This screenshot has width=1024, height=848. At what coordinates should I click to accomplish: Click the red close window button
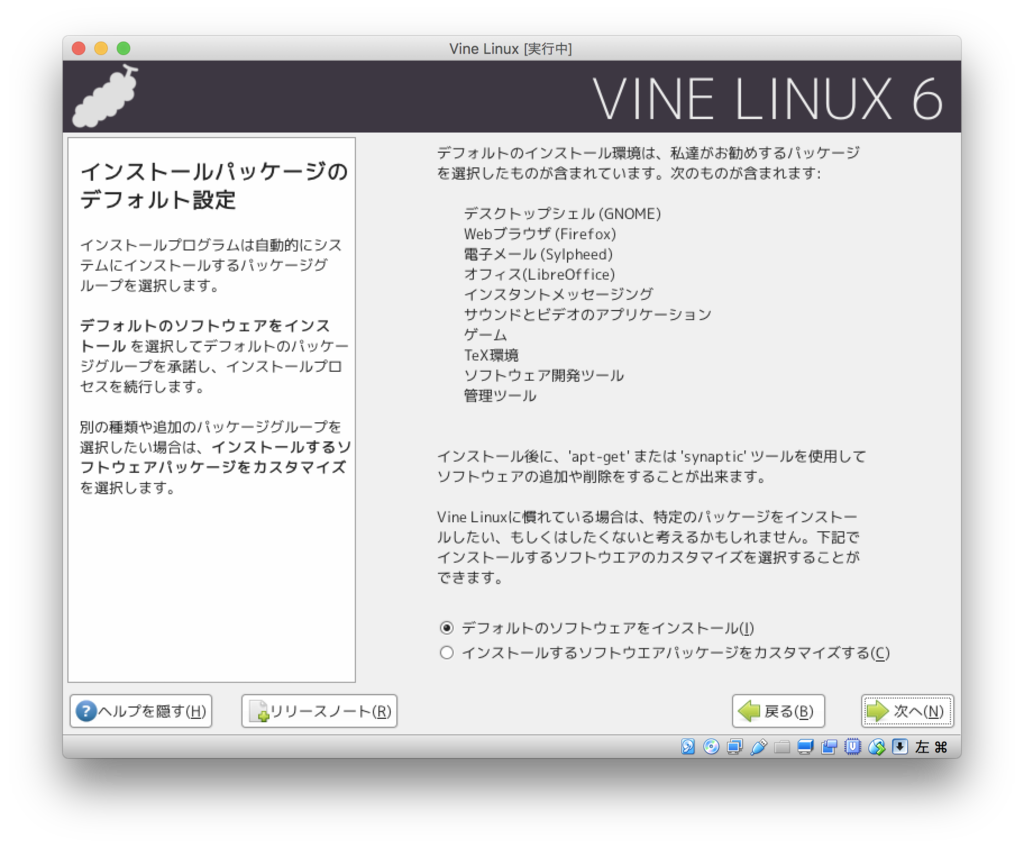coord(79,48)
